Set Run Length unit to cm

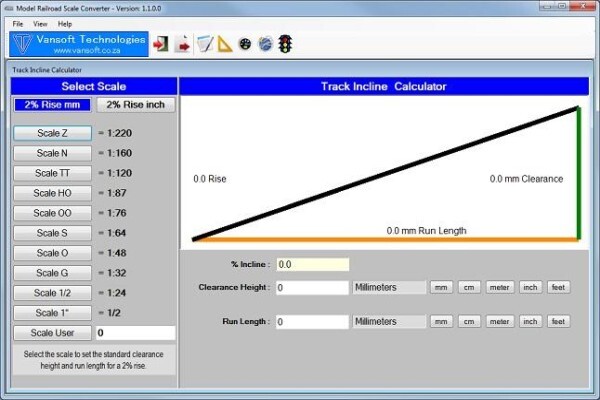pos(469,322)
